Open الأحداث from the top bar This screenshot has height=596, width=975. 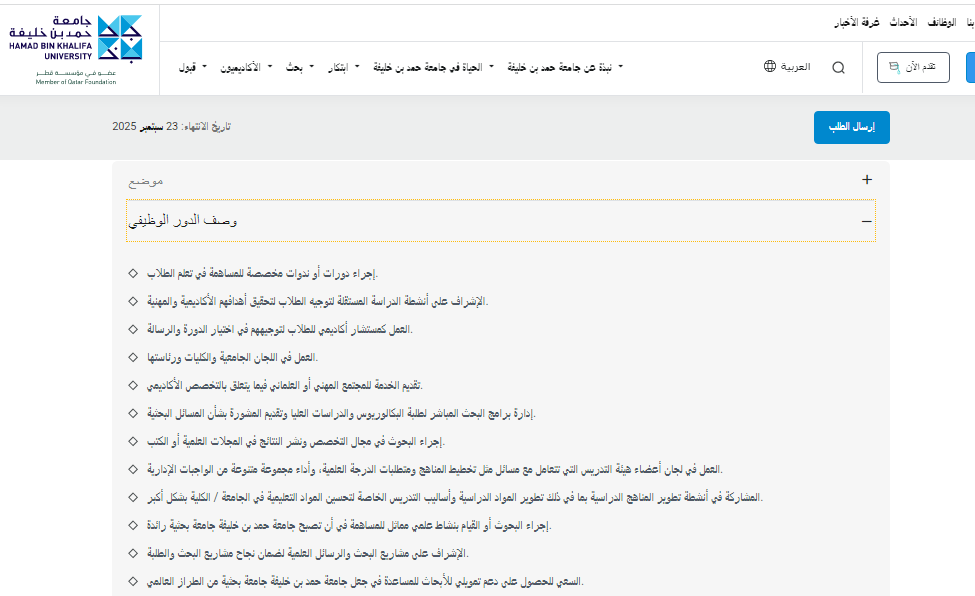903,22
